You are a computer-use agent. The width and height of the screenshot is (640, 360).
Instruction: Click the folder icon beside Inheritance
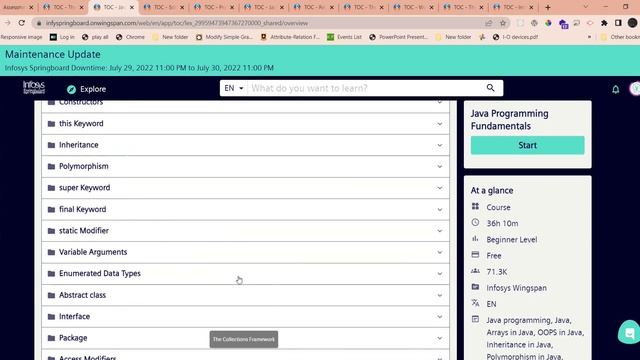[x=51, y=145]
